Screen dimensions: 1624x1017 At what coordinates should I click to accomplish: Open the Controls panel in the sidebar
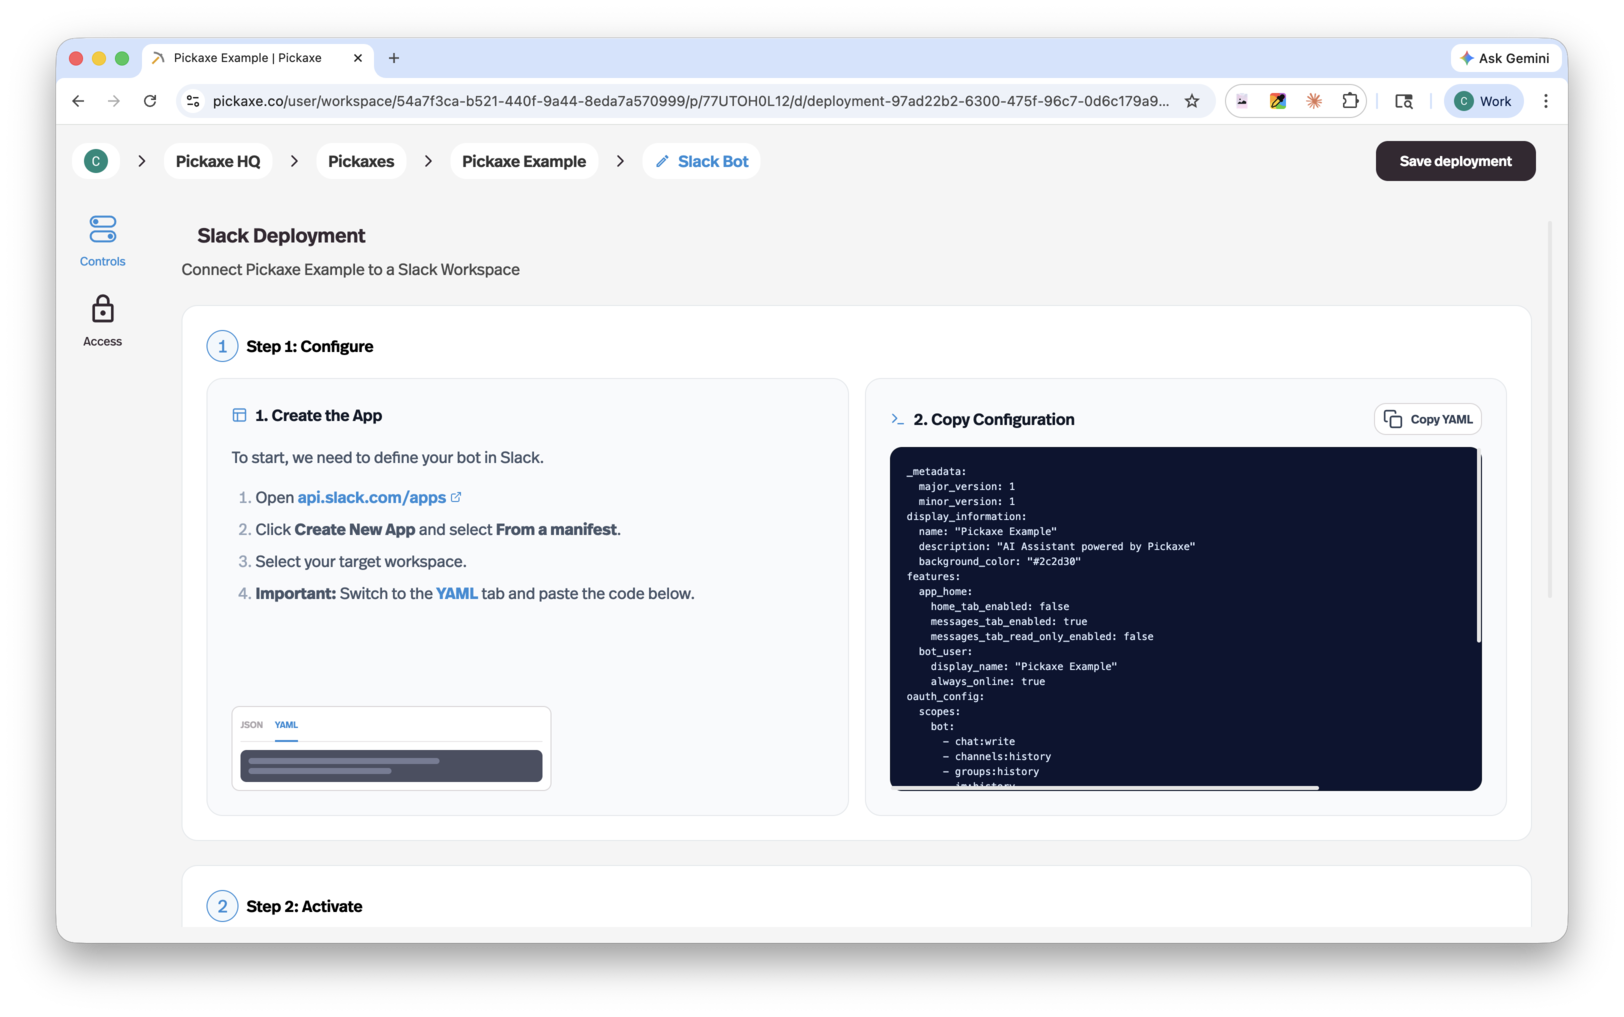click(x=101, y=240)
